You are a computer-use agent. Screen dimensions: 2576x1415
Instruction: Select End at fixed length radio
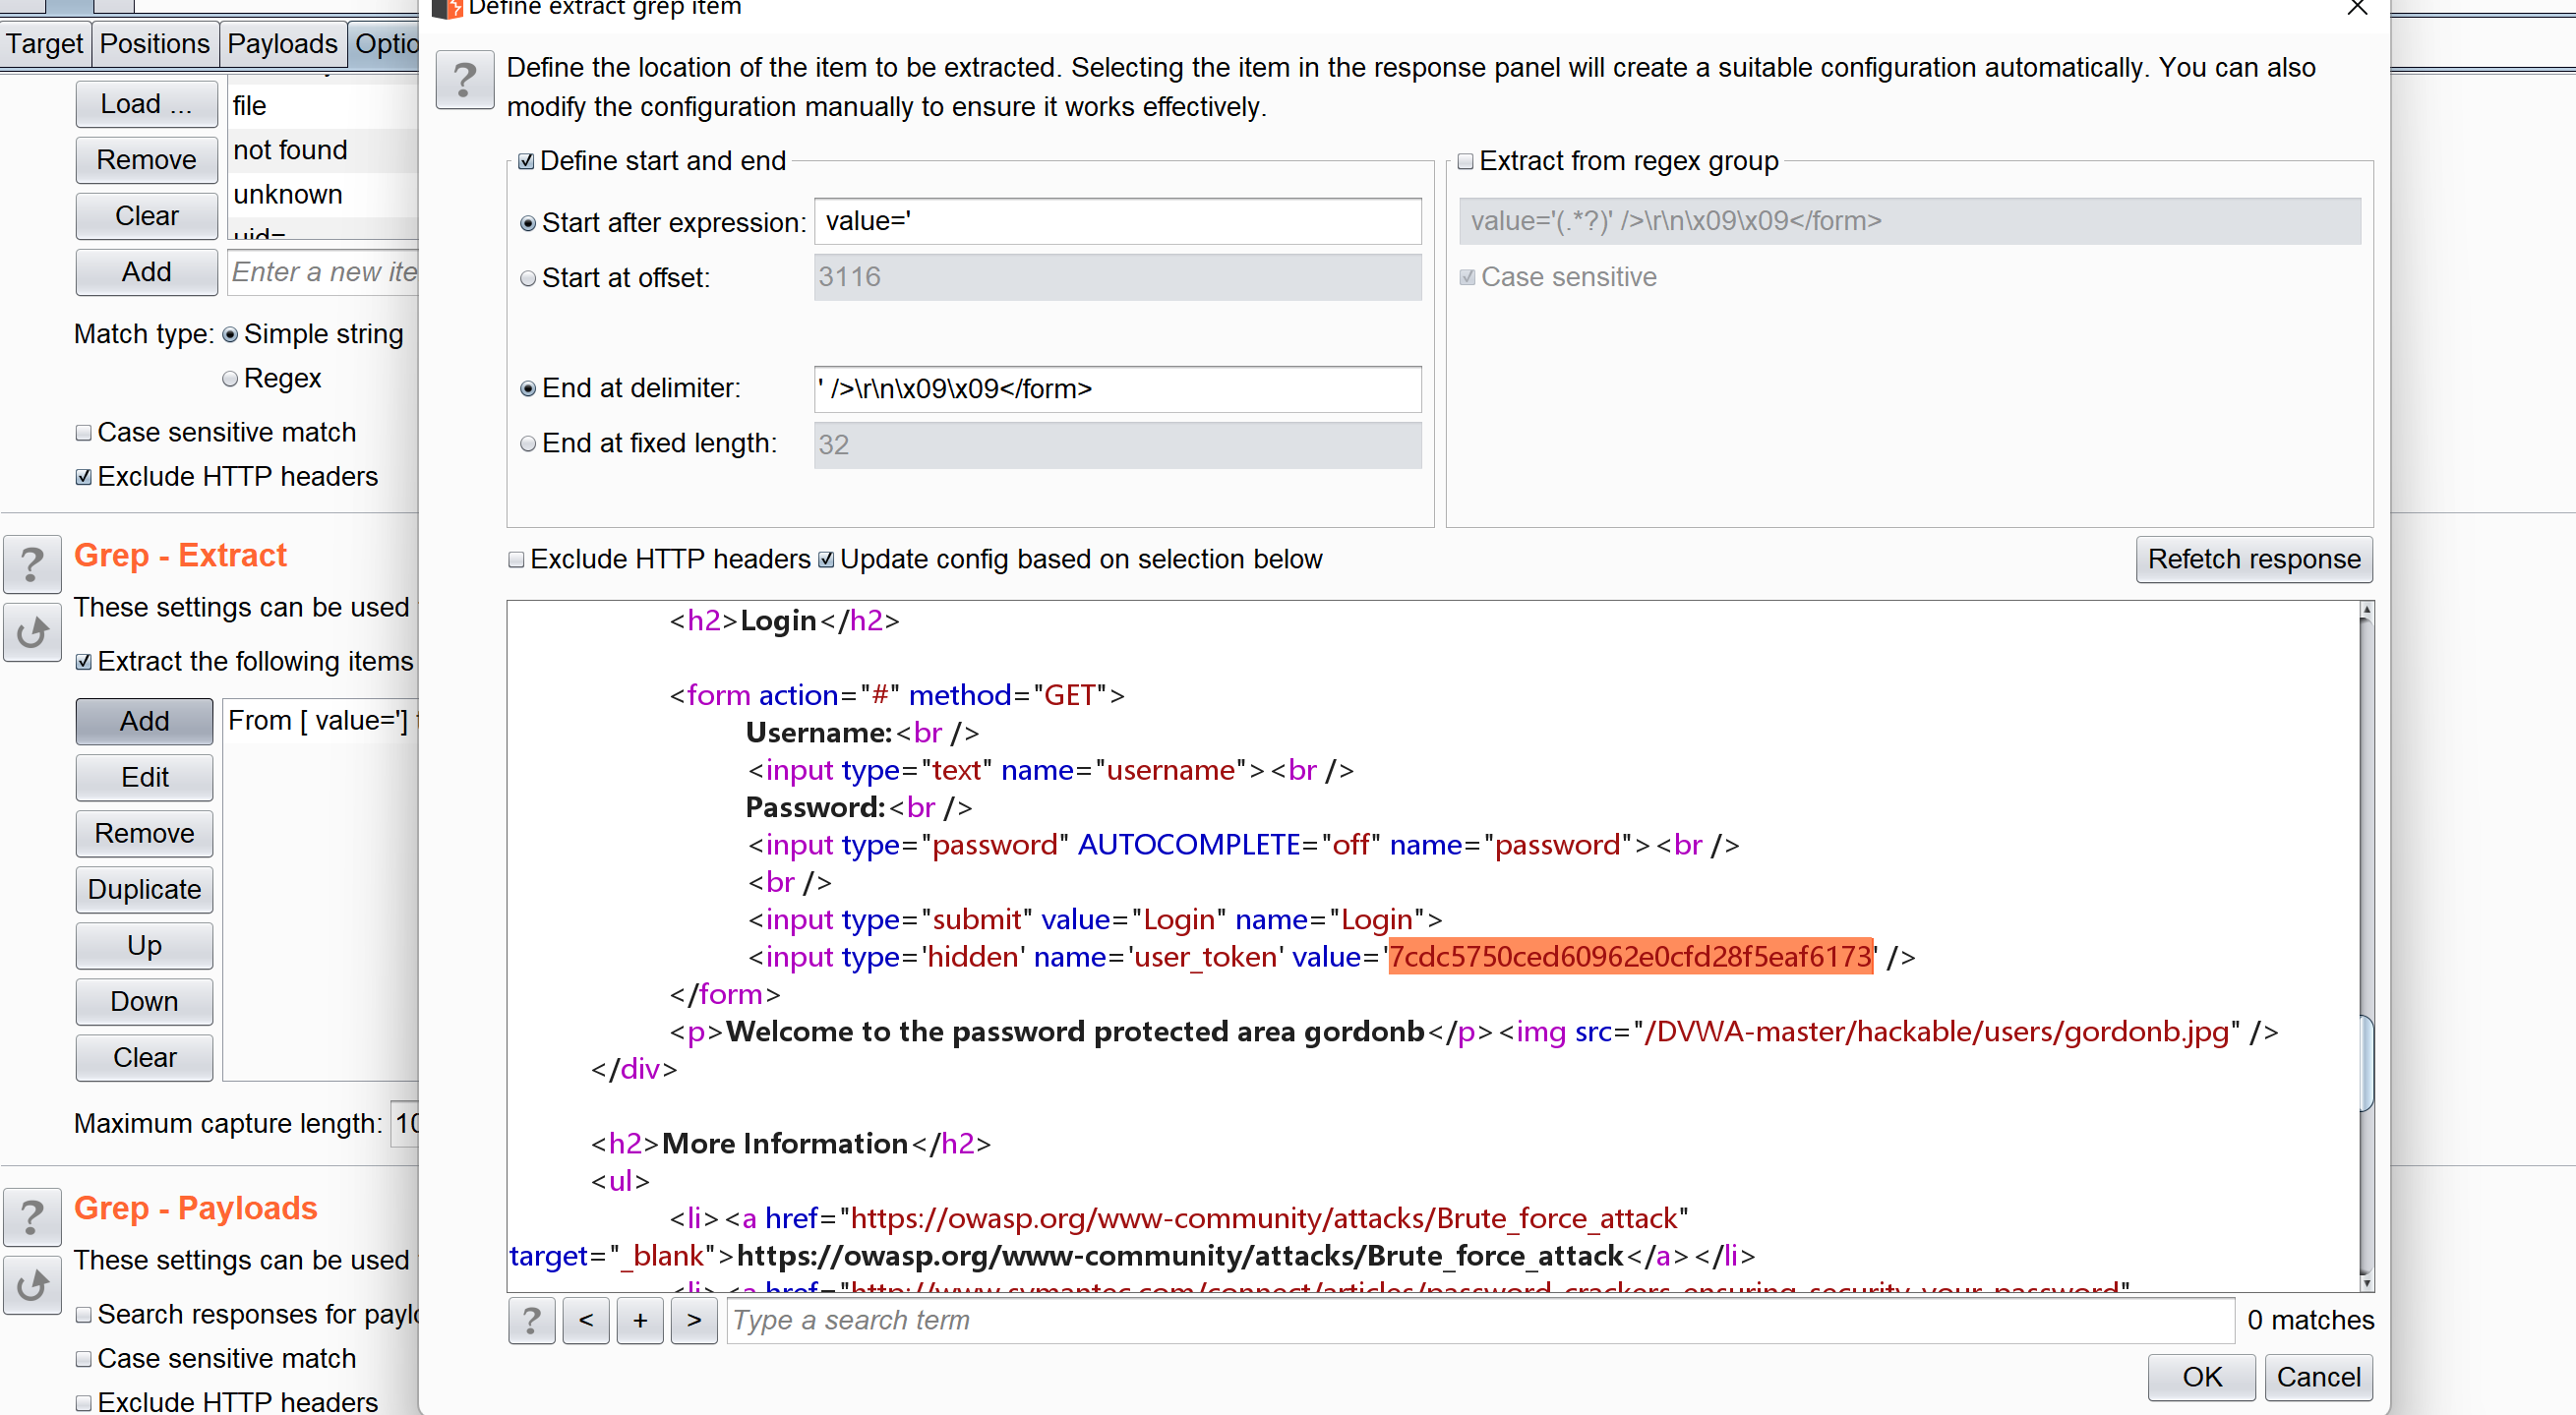click(x=528, y=444)
